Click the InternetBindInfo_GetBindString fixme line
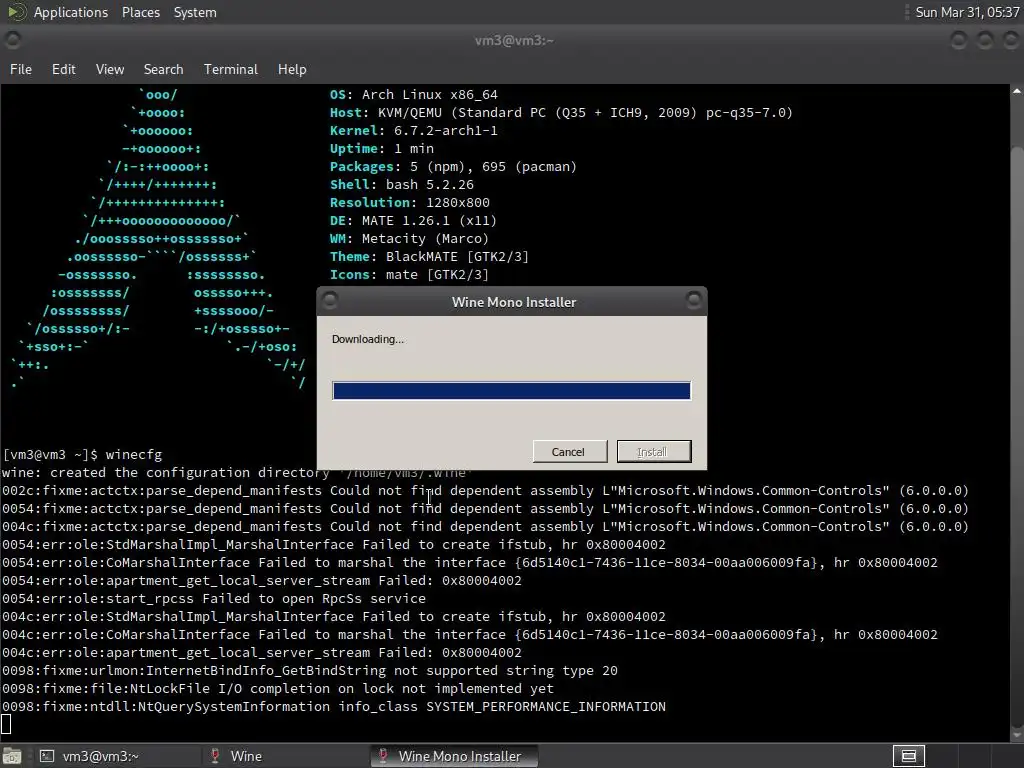 310,671
